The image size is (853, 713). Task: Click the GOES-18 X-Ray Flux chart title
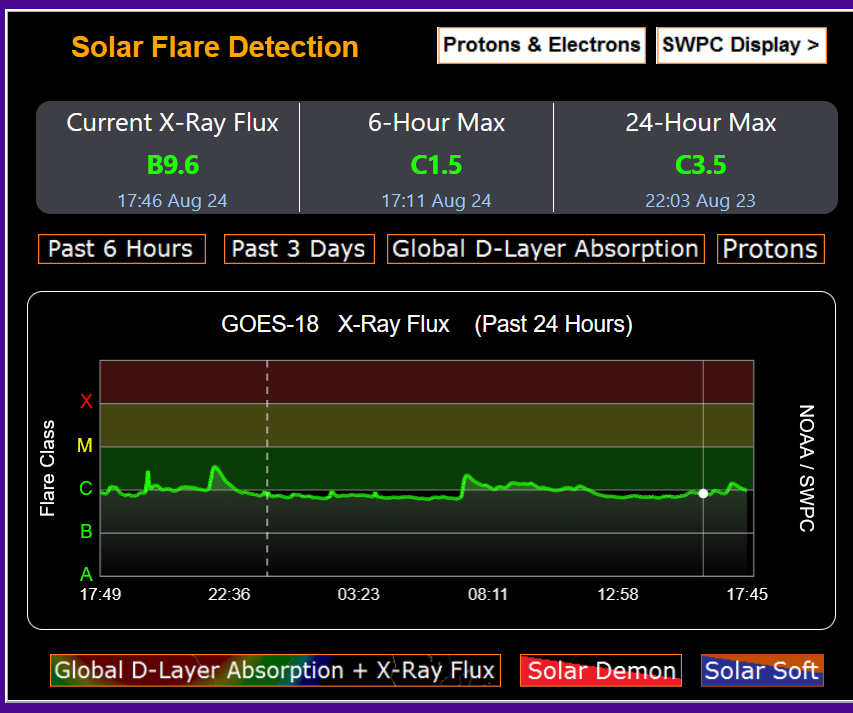(427, 324)
